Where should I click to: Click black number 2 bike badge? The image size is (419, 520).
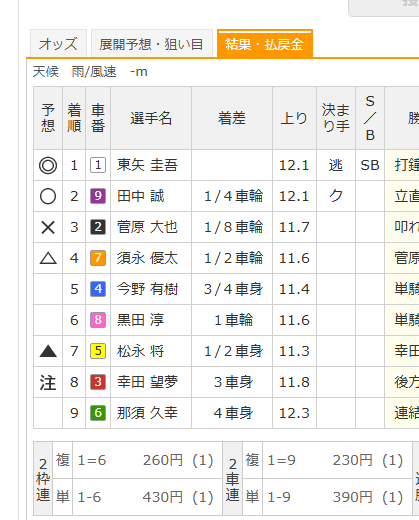coord(98,227)
